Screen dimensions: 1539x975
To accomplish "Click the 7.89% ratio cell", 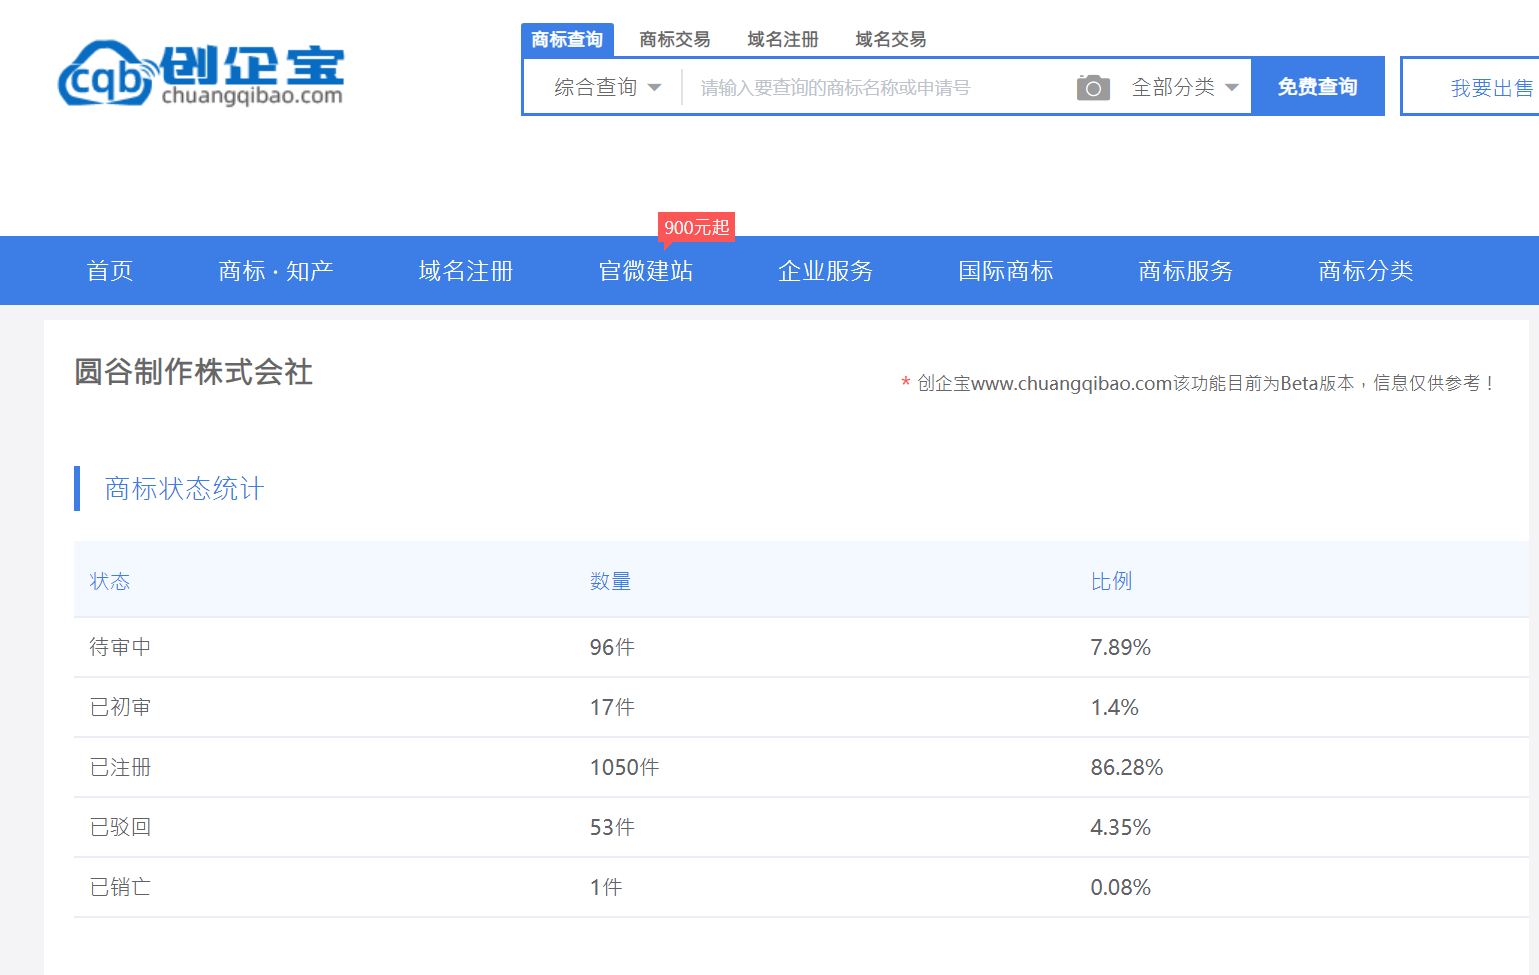I will click(1120, 647).
